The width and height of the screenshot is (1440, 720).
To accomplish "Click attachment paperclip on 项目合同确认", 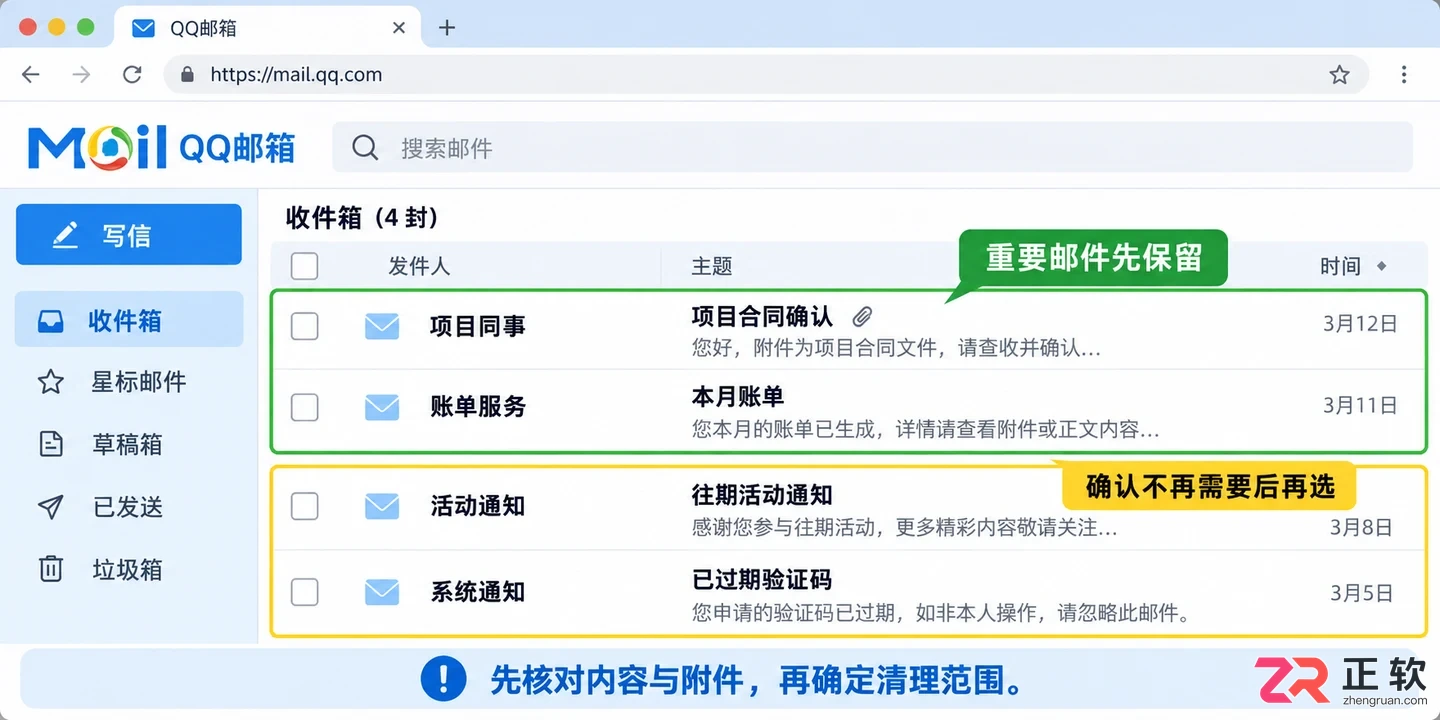I will point(862,317).
